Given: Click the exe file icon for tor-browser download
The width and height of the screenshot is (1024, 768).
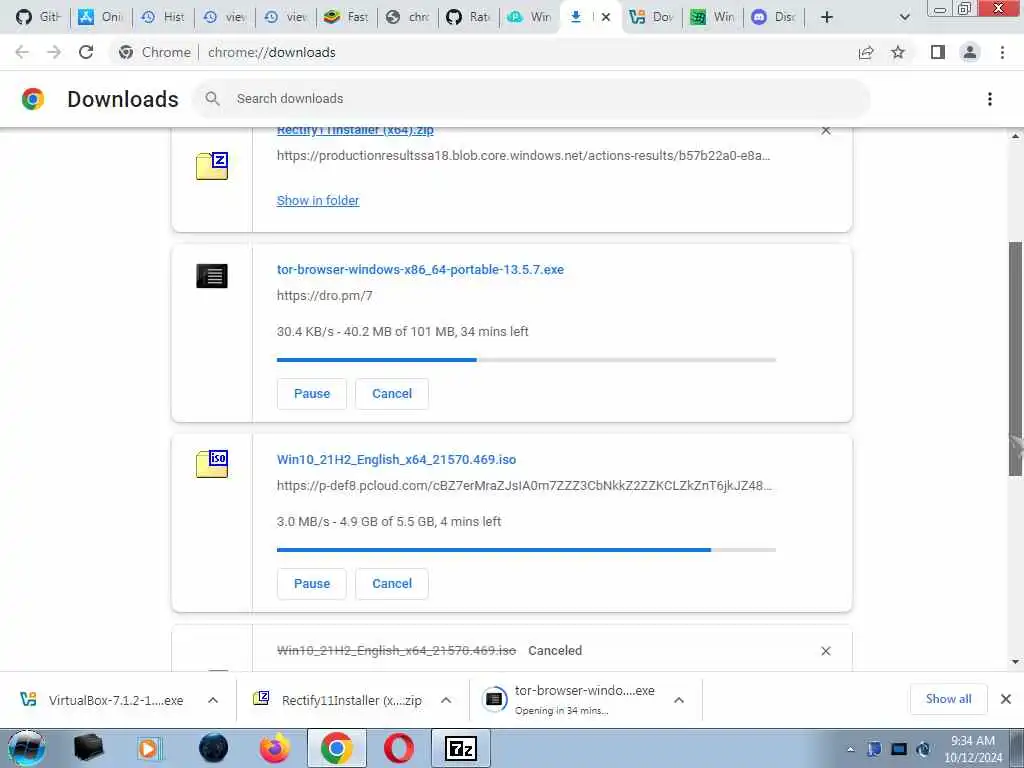Looking at the screenshot, I should [212, 276].
